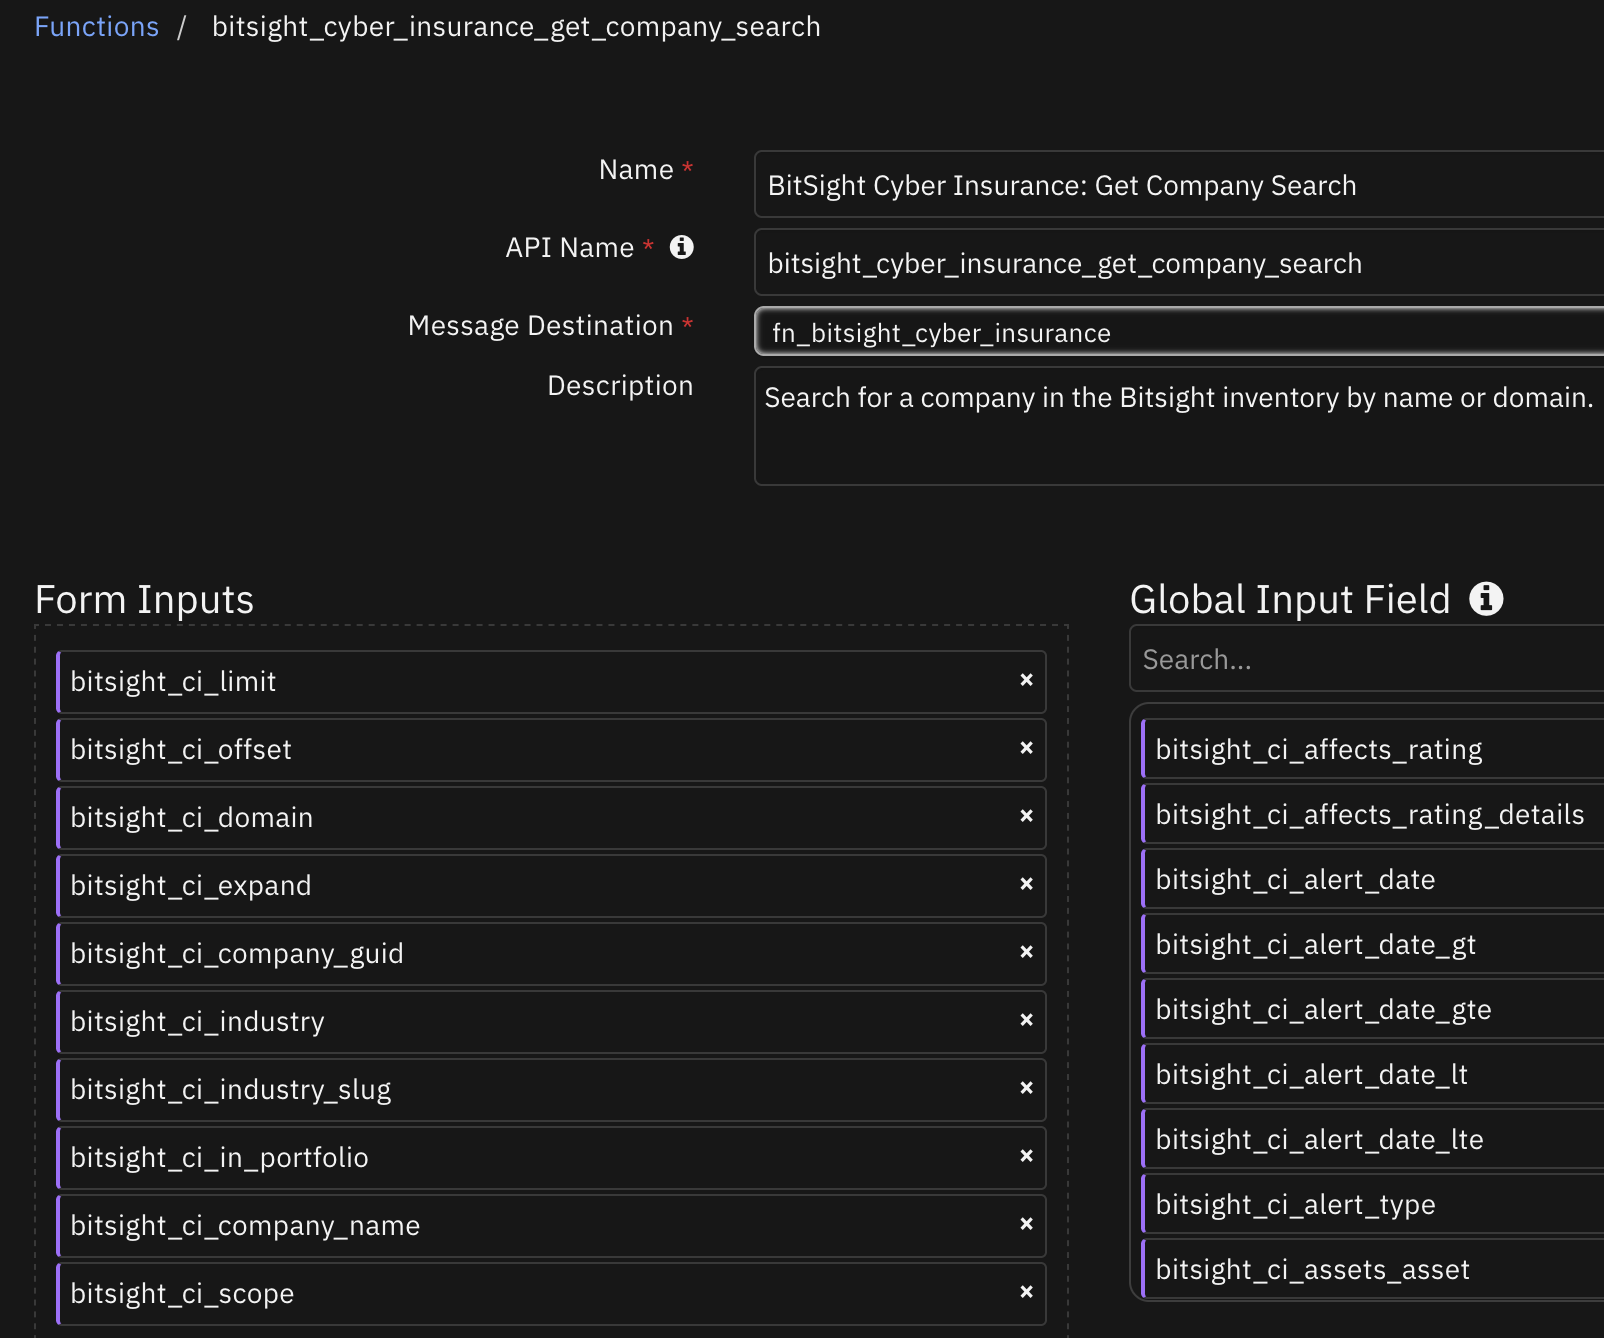The width and height of the screenshot is (1604, 1338).
Task: Select bitsight_ci_affects_rating_details global field
Action: (x=1372, y=814)
